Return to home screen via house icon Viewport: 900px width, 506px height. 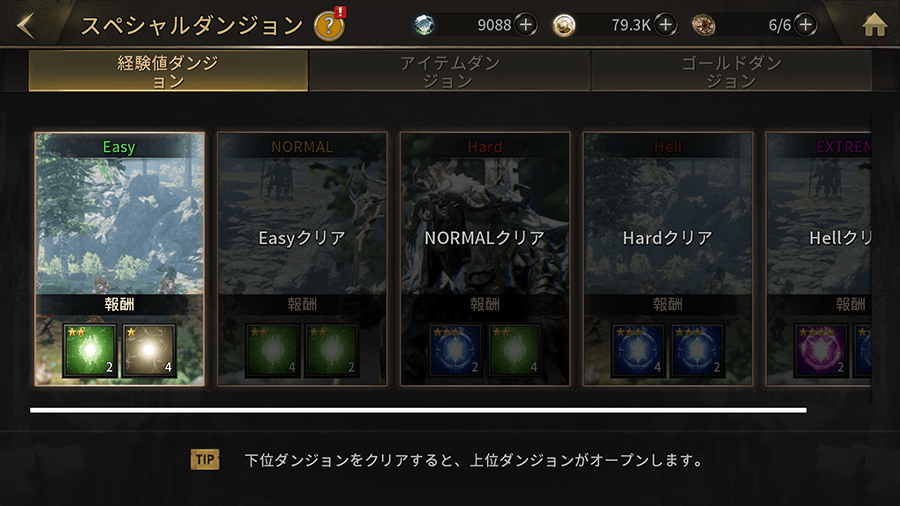(x=874, y=25)
